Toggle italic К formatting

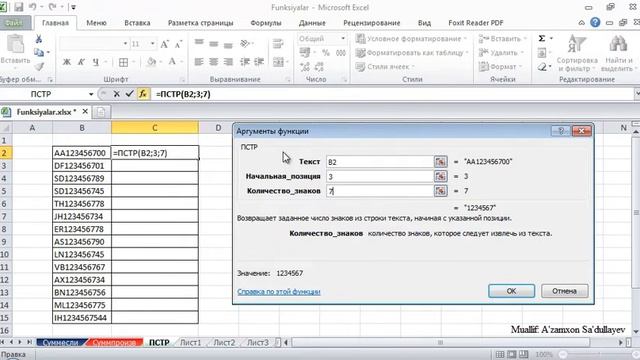click(81, 62)
